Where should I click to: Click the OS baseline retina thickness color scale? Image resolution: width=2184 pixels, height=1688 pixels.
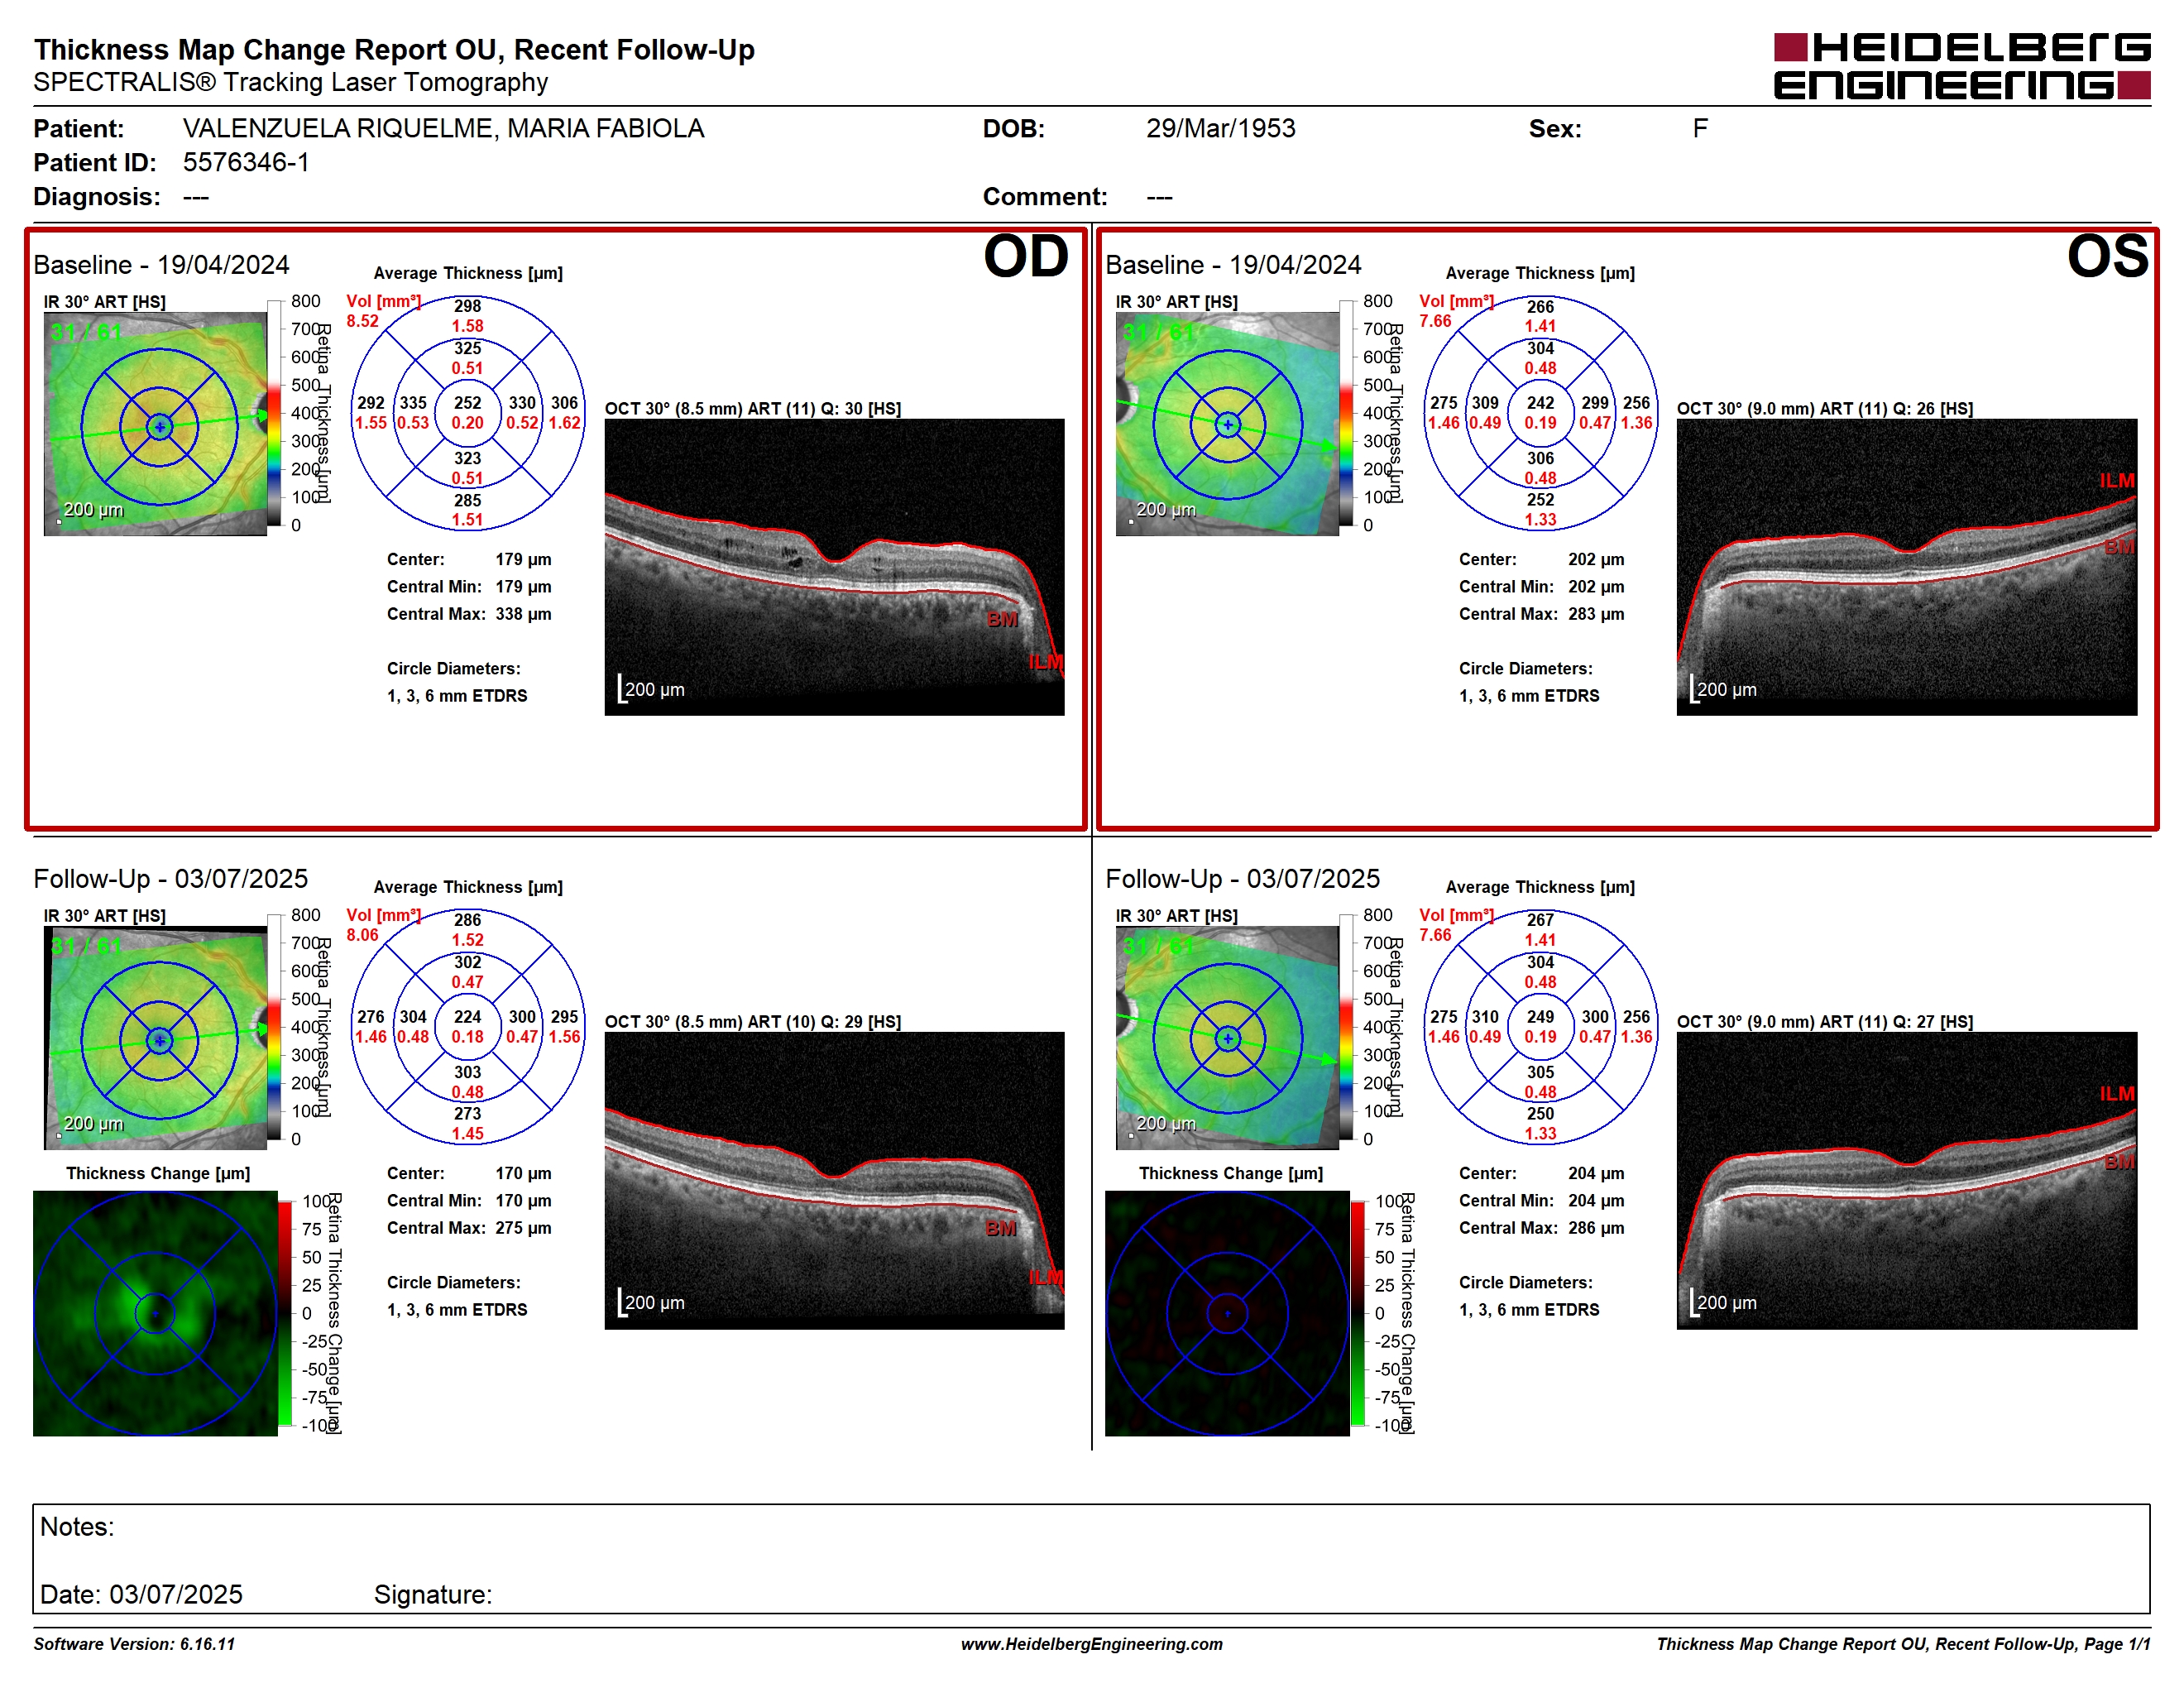[x=1346, y=413]
